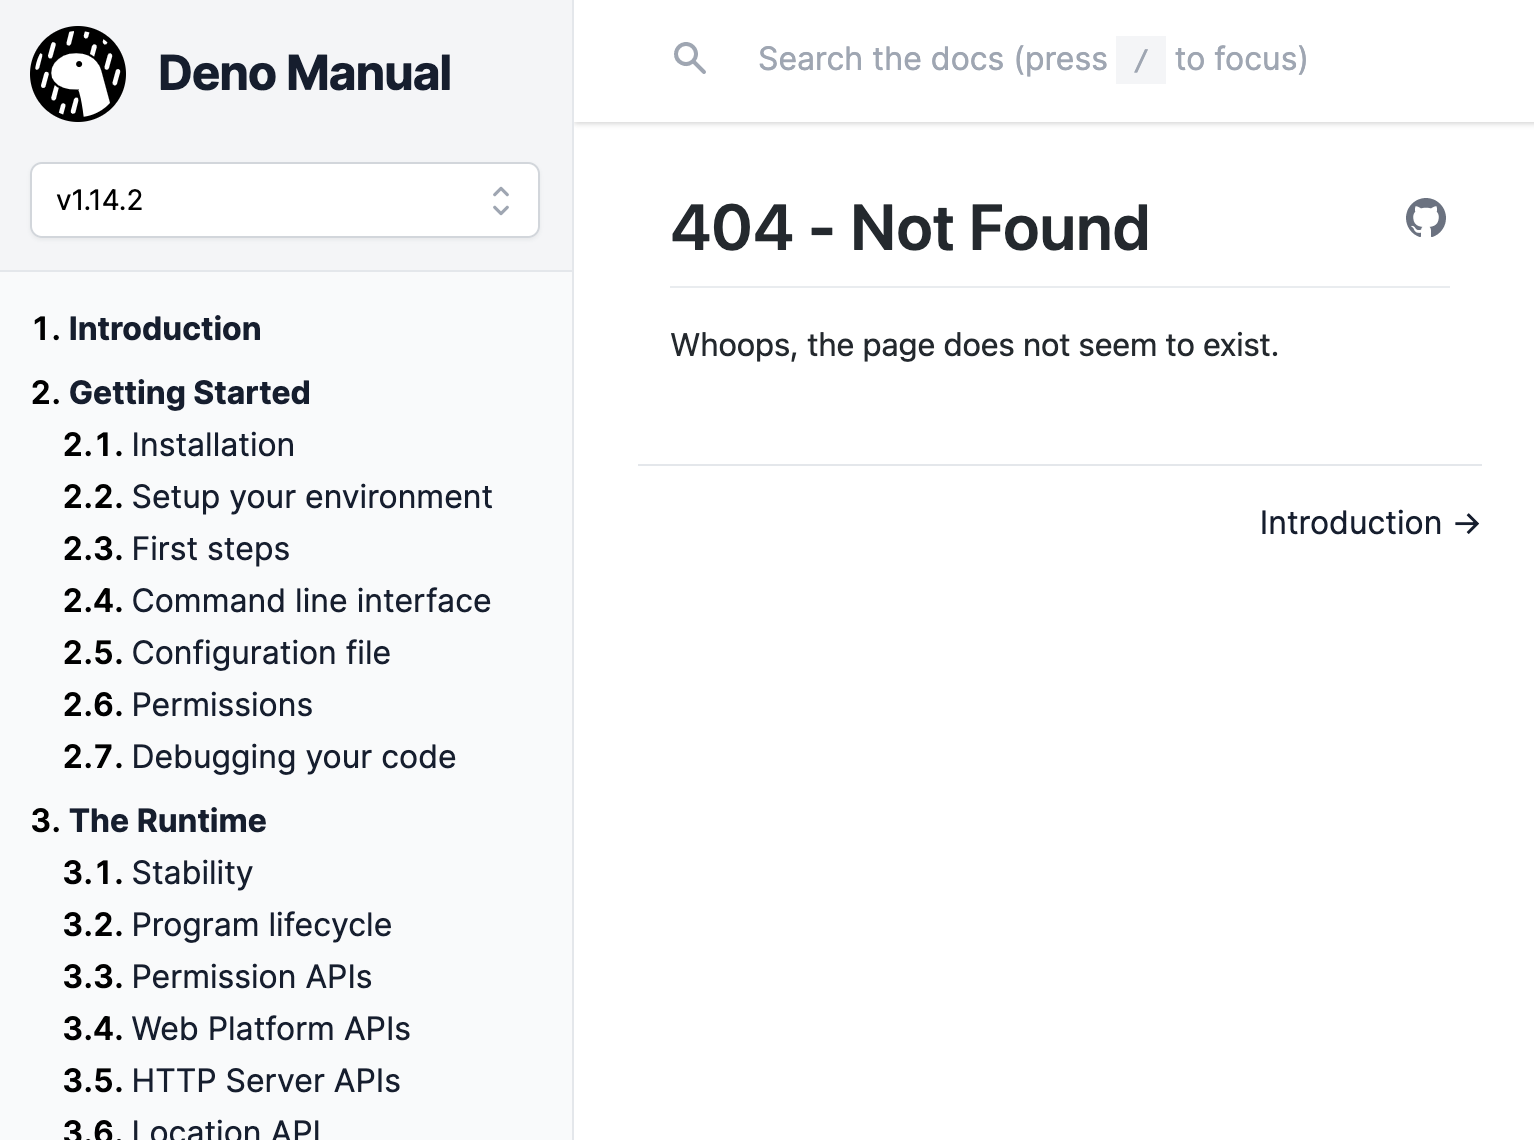1534x1140 pixels.
Task: Go to Setup your environment
Action: (312, 496)
